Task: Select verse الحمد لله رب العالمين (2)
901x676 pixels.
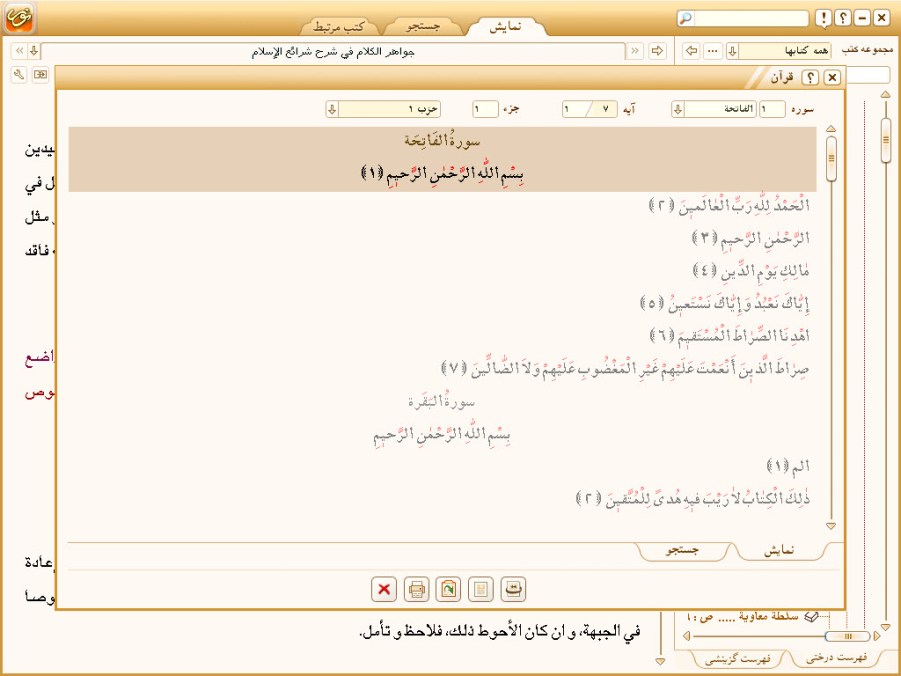Action: (729, 205)
